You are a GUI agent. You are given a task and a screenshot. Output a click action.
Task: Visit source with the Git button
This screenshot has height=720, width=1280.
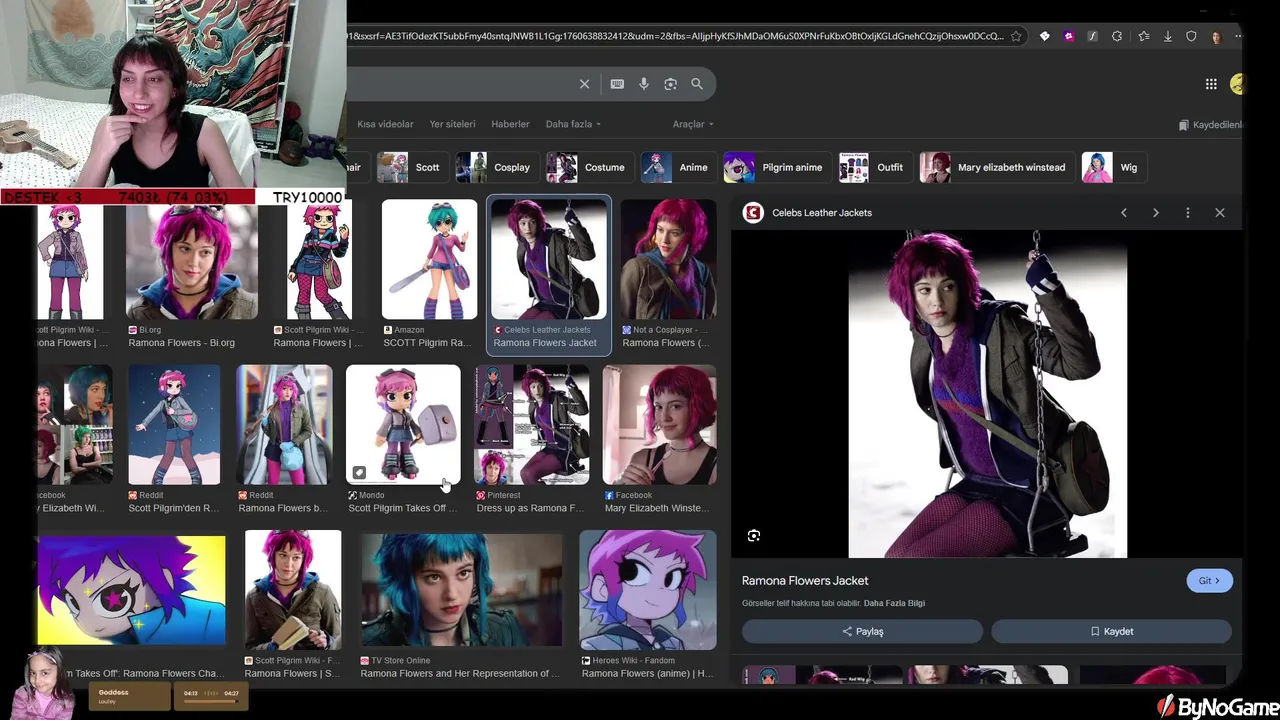[x=1209, y=581]
